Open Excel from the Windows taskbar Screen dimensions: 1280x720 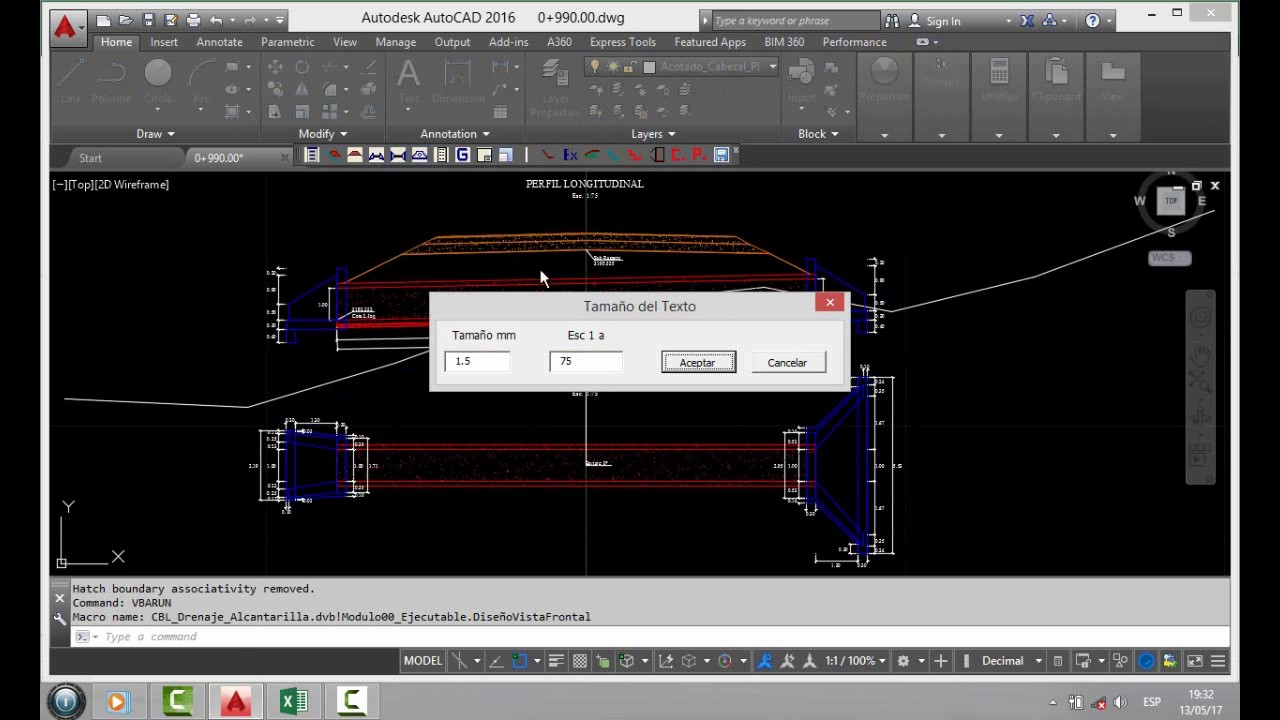coord(294,701)
